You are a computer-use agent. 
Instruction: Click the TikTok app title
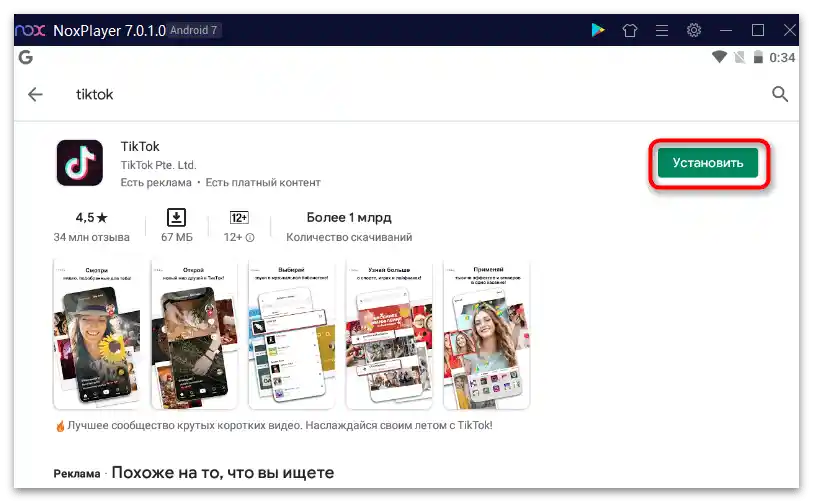(140, 147)
